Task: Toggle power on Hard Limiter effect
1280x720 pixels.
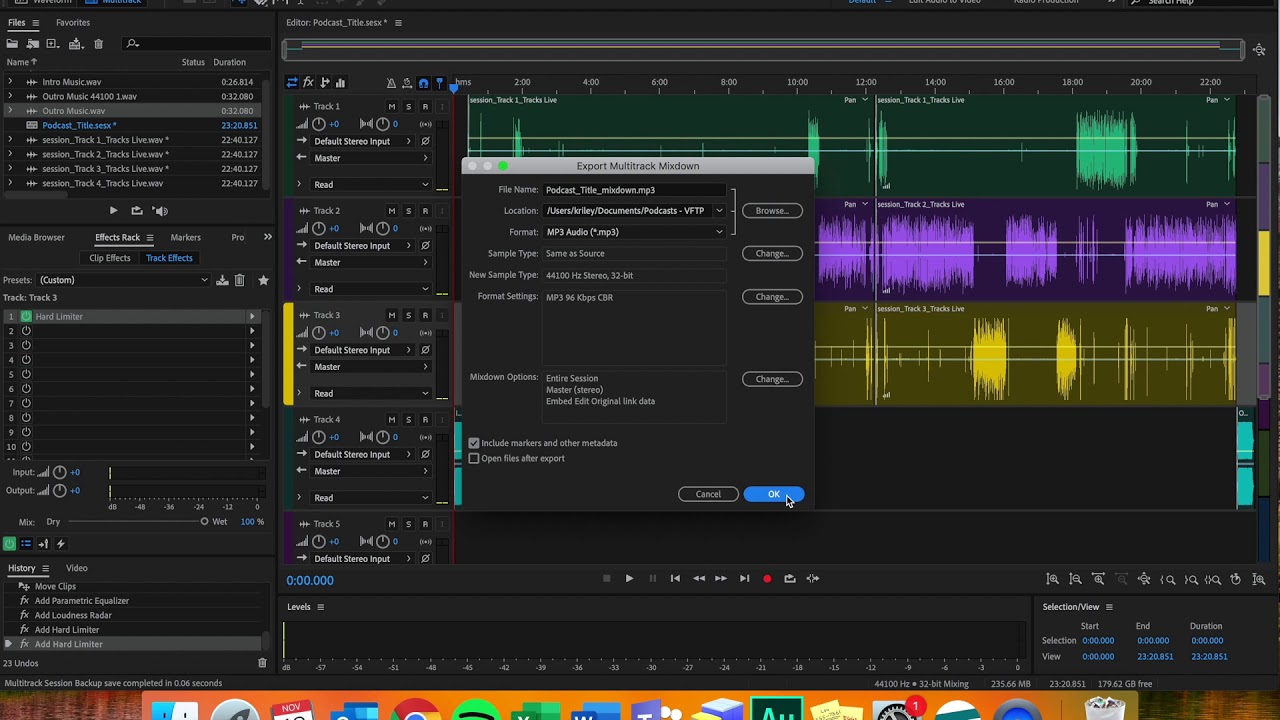Action: pyautogui.click(x=26, y=317)
